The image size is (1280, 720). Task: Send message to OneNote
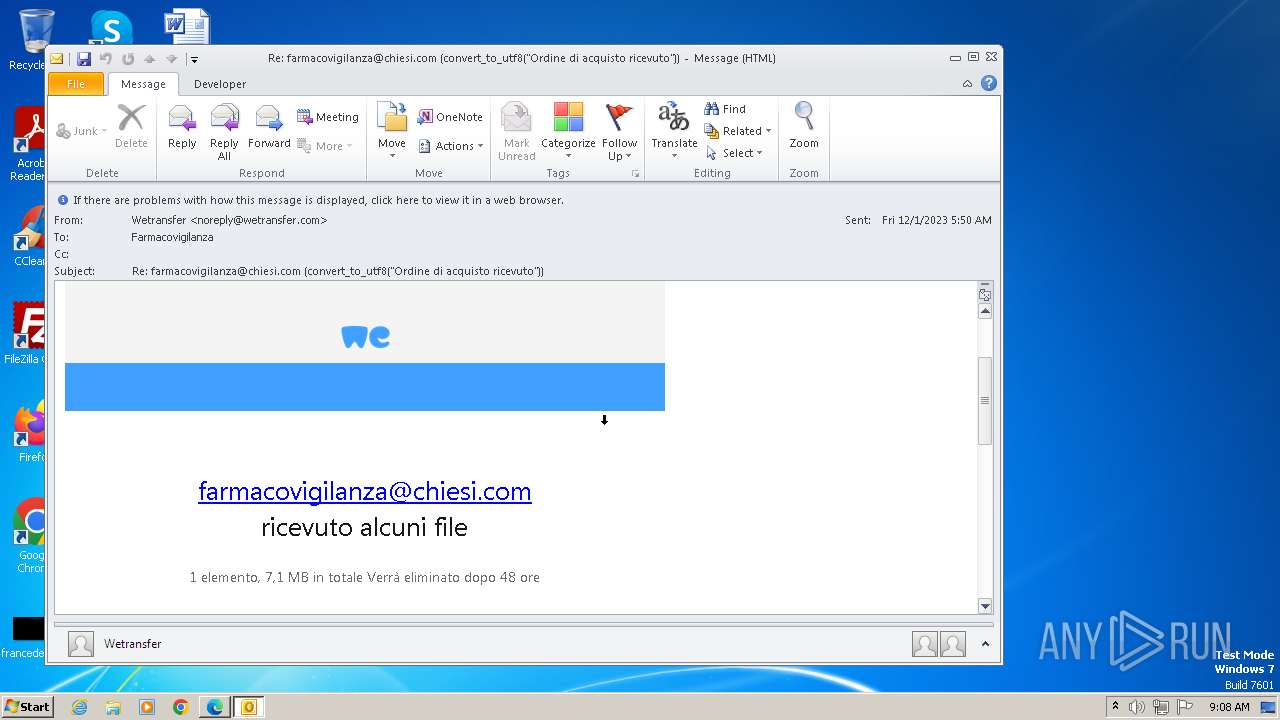pyautogui.click(x=450, y=117)
